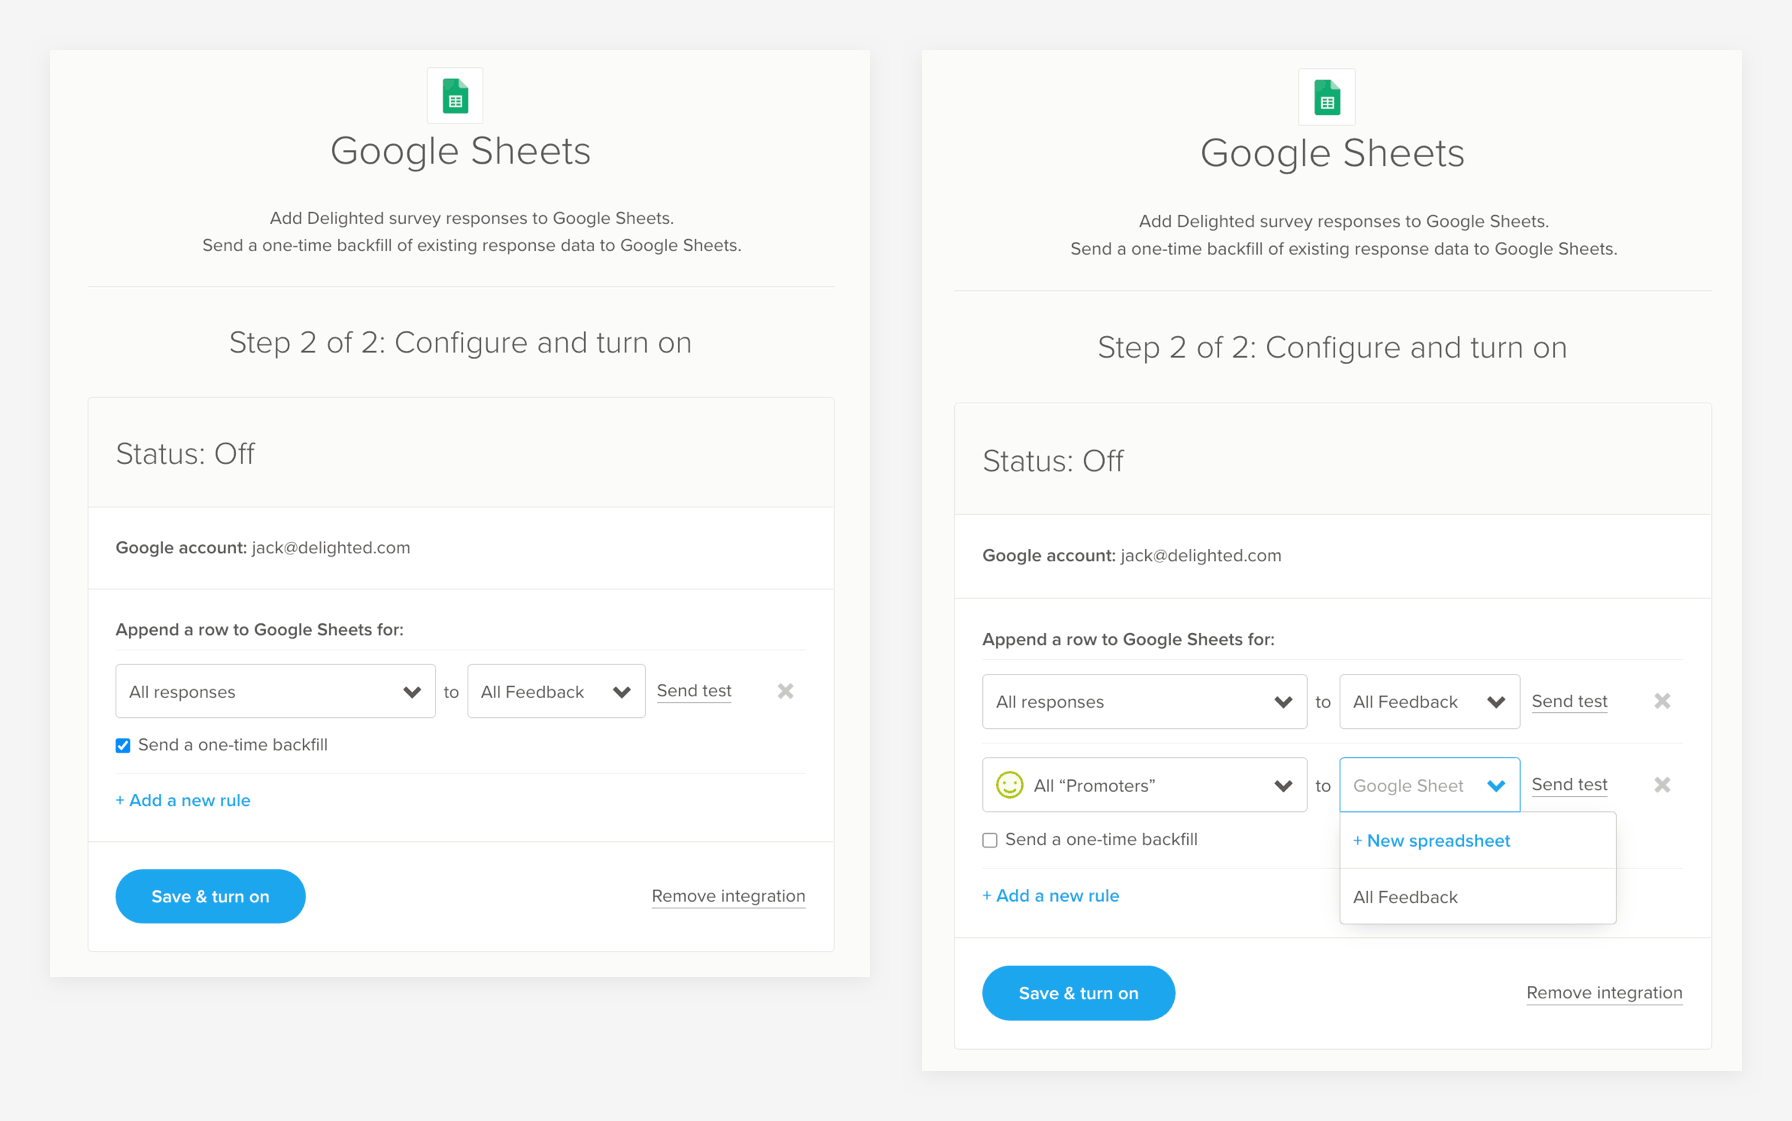
Task: Open All Feedback dropdown in left panel
Action: pyautogui.click(x=555, y=691)
